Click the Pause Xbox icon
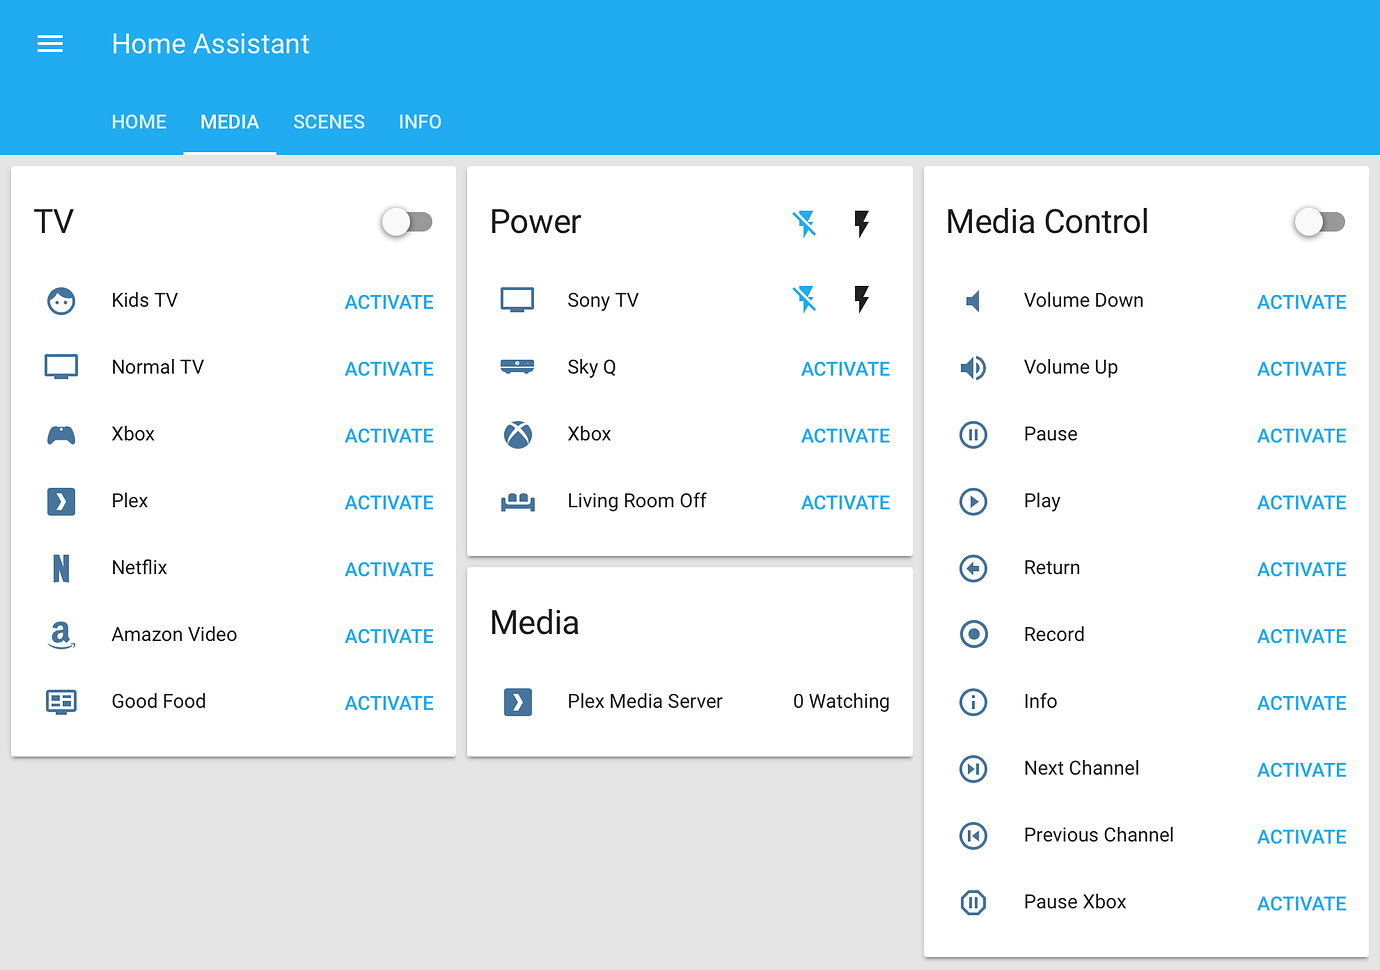Screen dimensions: 1380x970 coord(973,902)
